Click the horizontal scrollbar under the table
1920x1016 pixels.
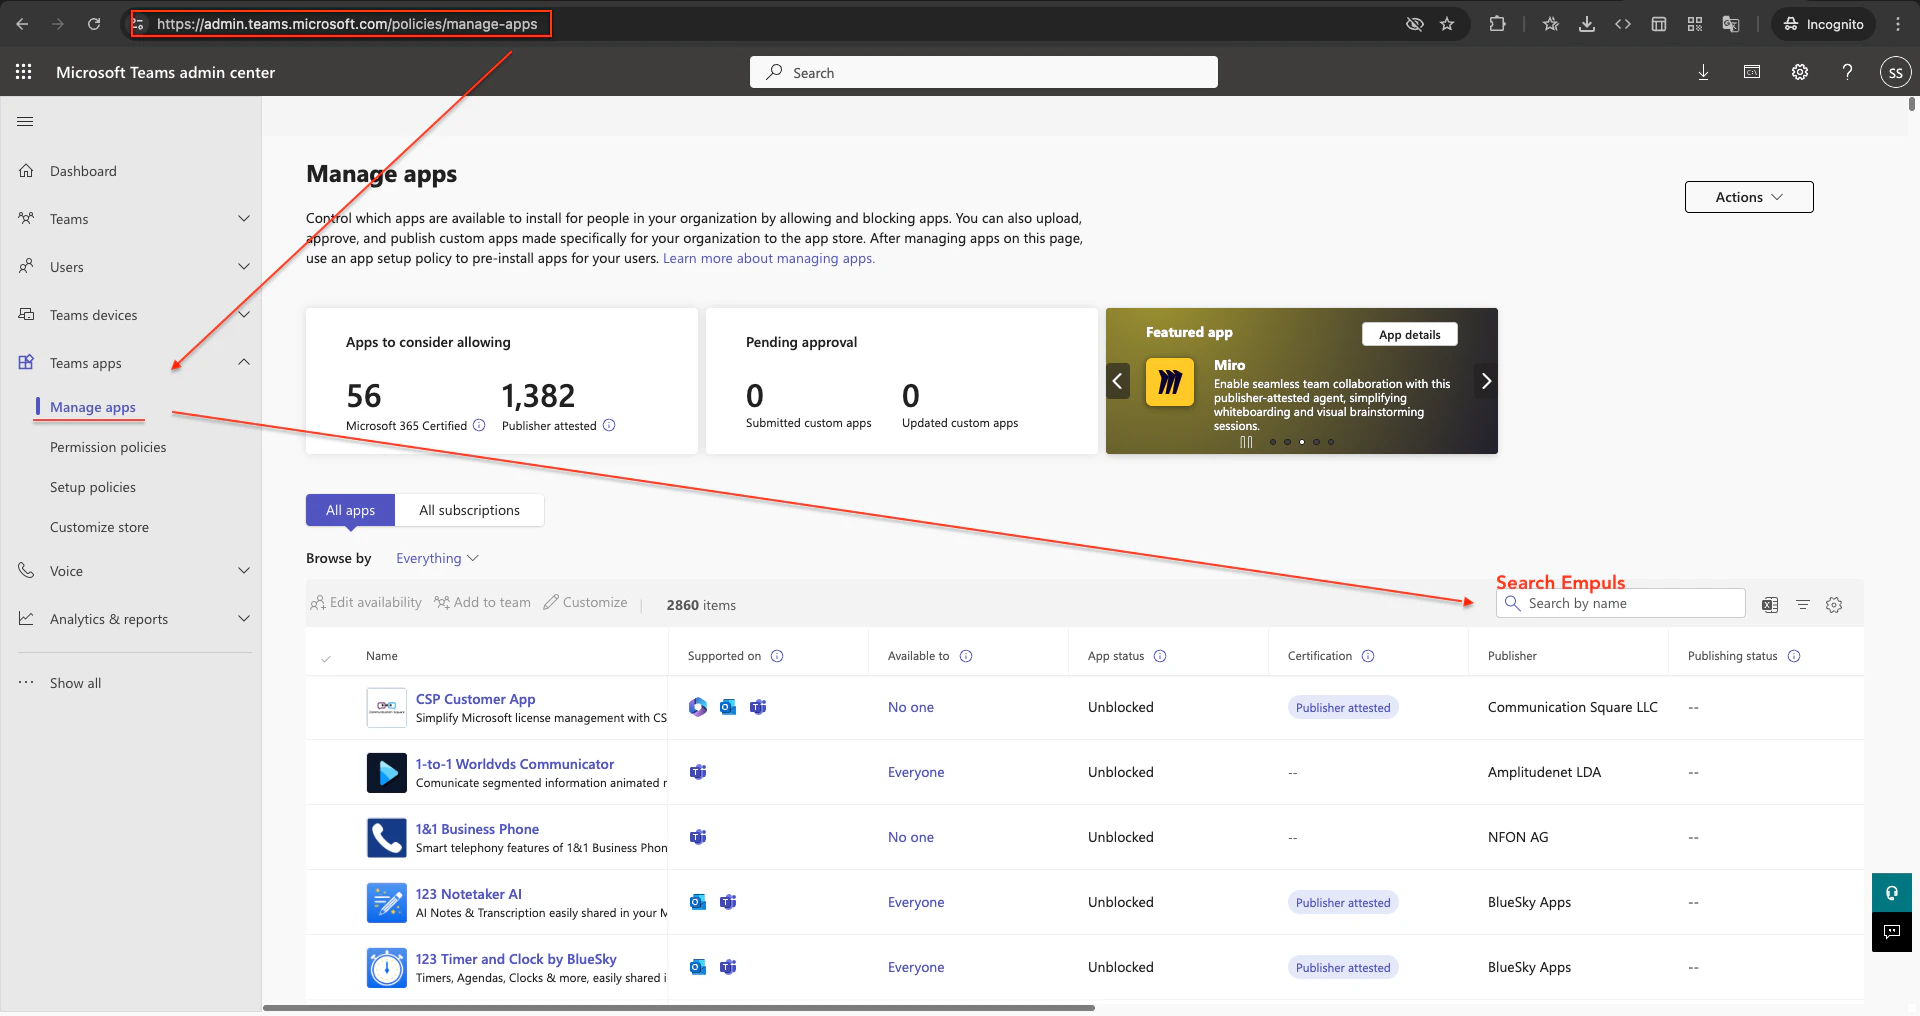point(678,1007)
